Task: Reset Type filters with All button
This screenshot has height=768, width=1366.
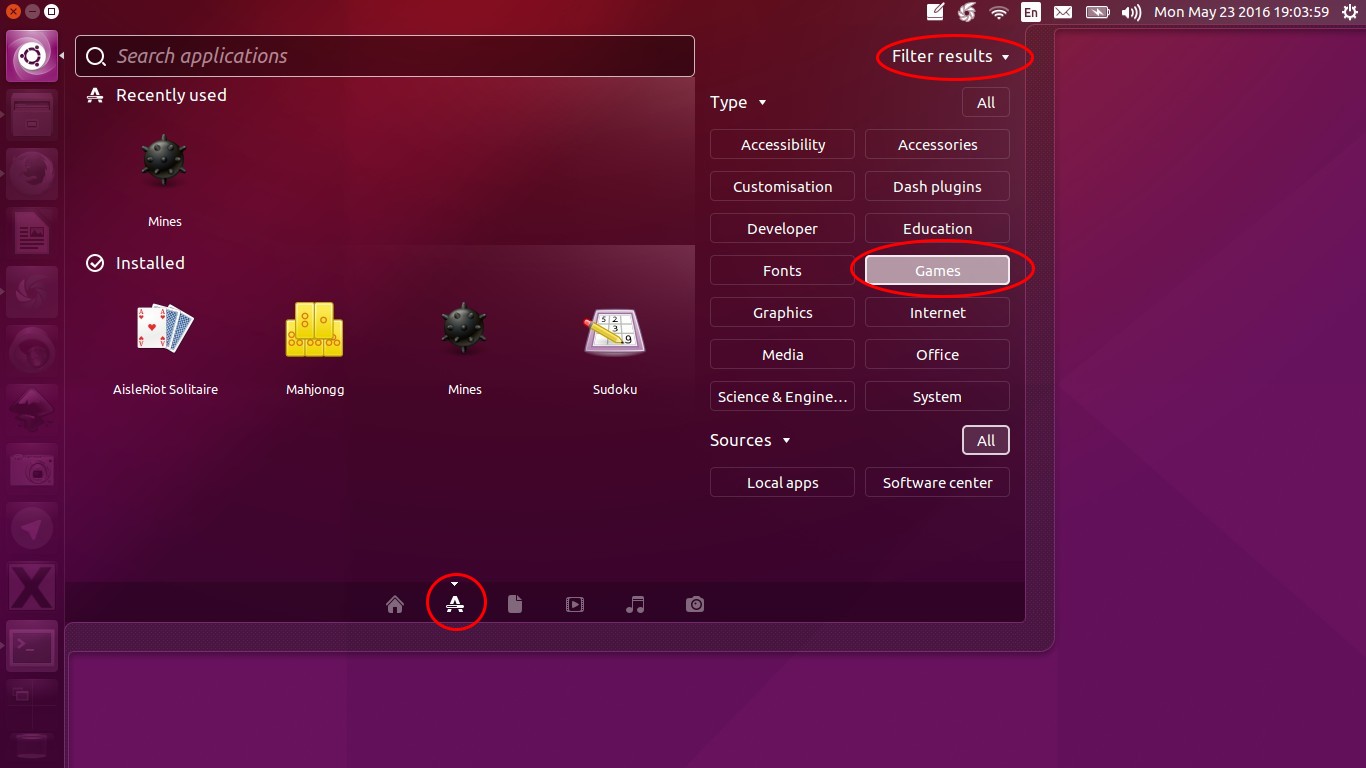Action: tap(986, 102)
